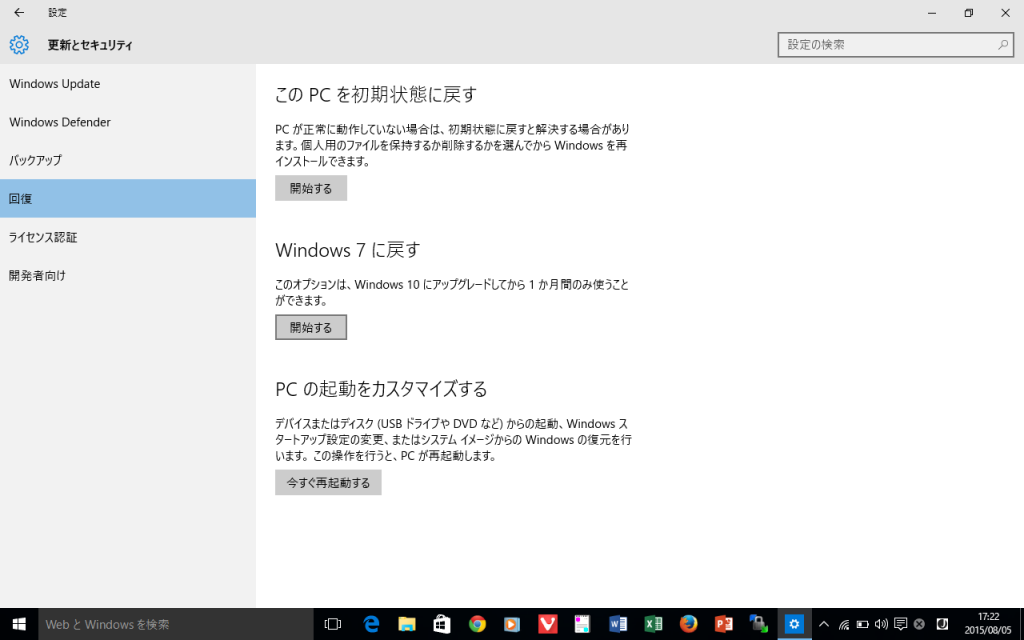Launch Microsoft Word from taskbar
1024x640 pixels.
point(618,624)
